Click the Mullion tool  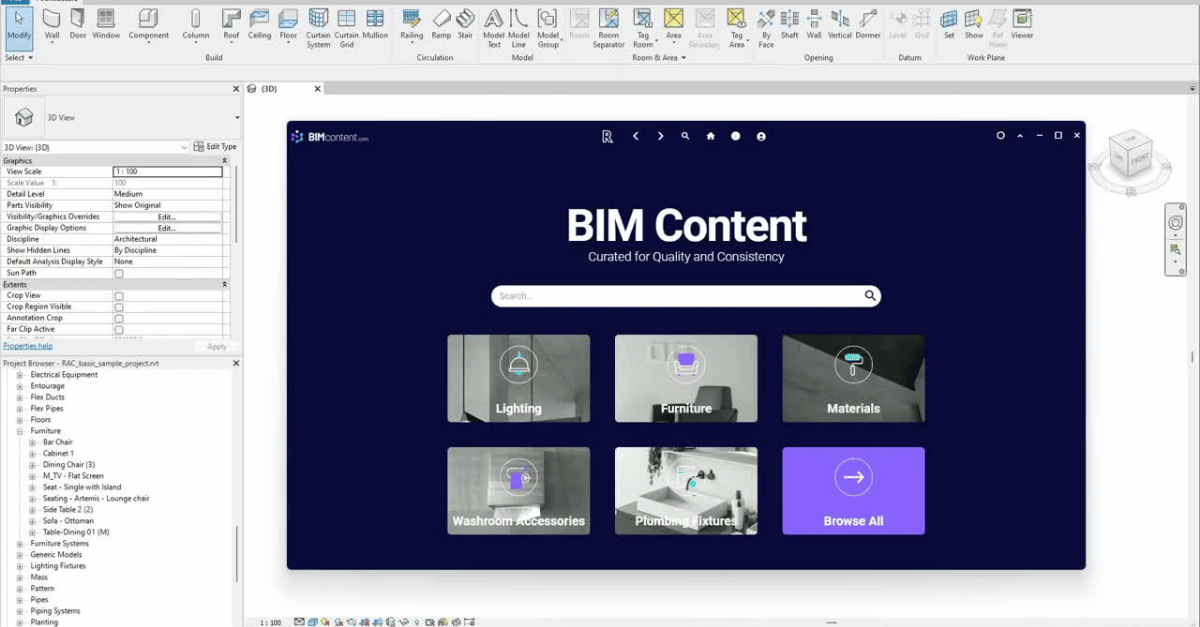click(375, 24)
